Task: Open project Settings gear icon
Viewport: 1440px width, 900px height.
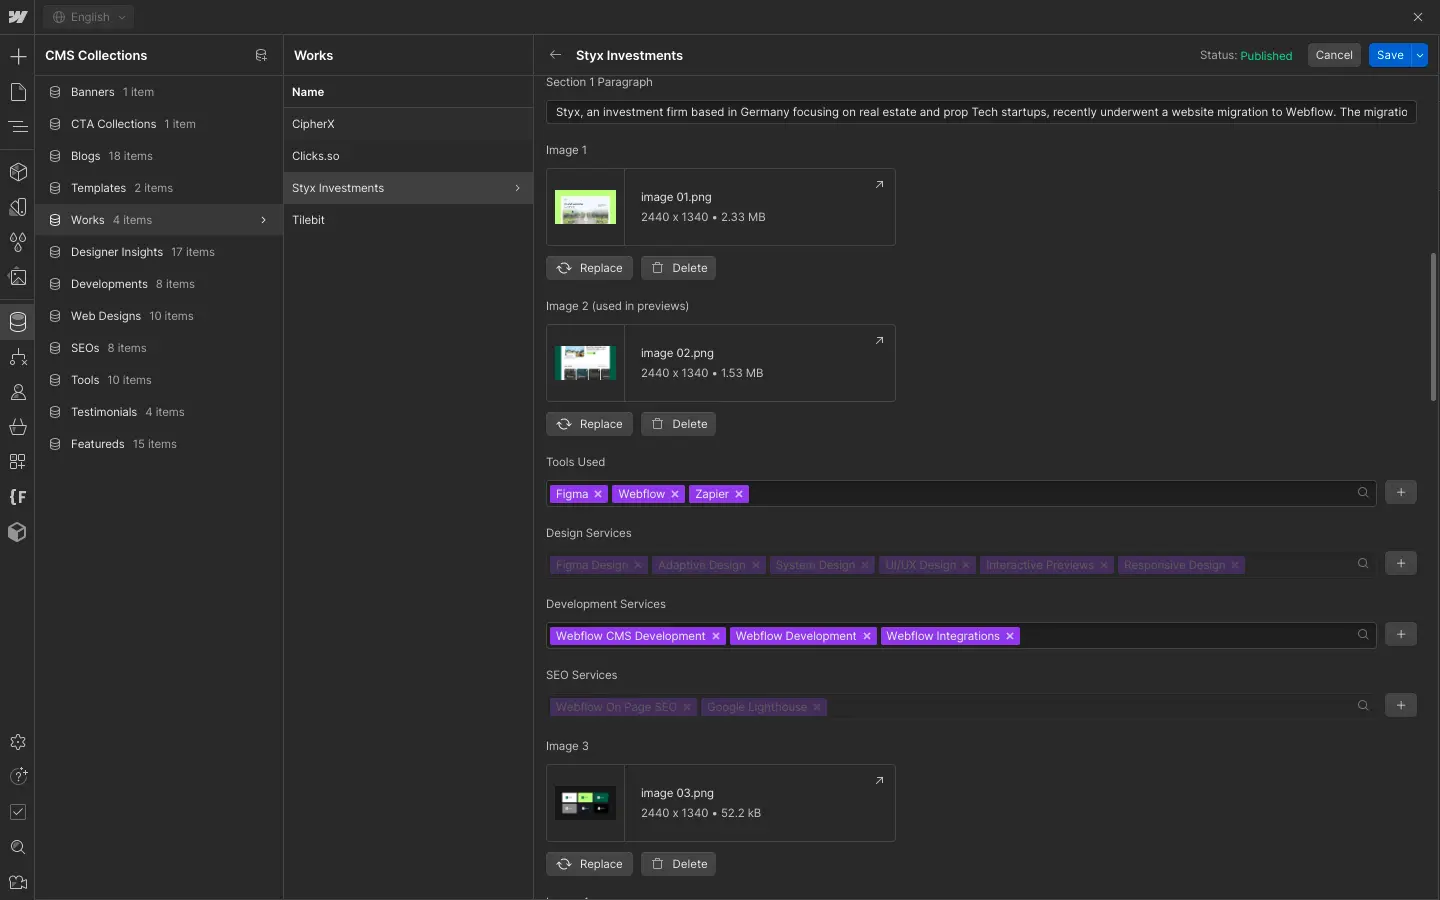Action: tap(17, 743)
